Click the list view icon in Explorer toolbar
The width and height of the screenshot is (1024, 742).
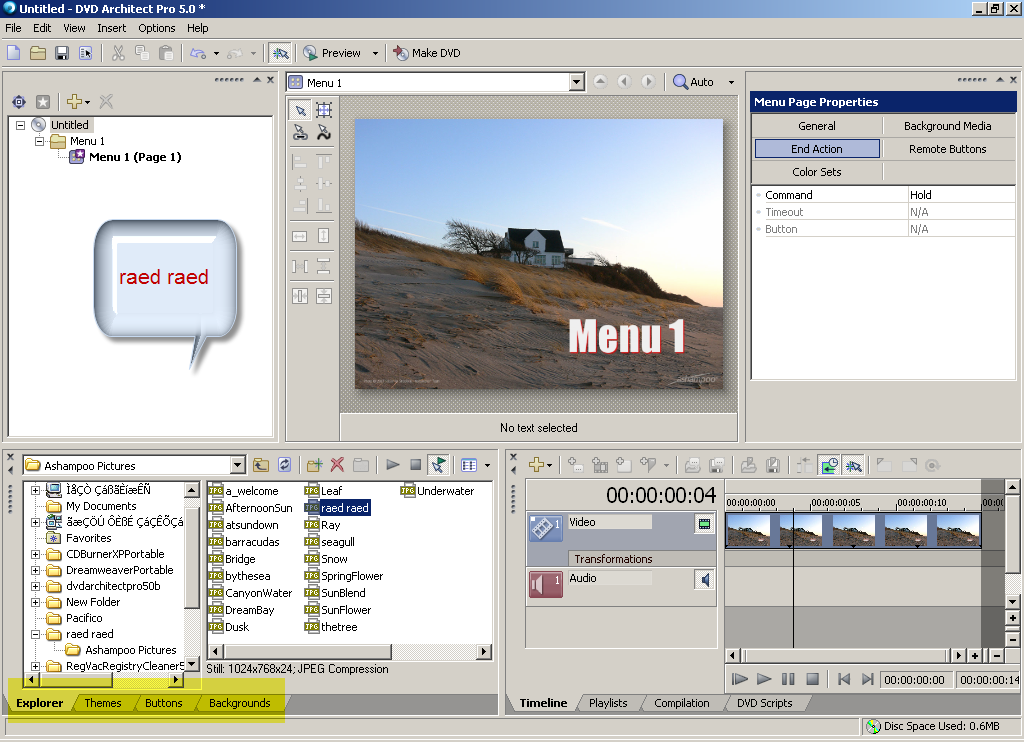469,465
